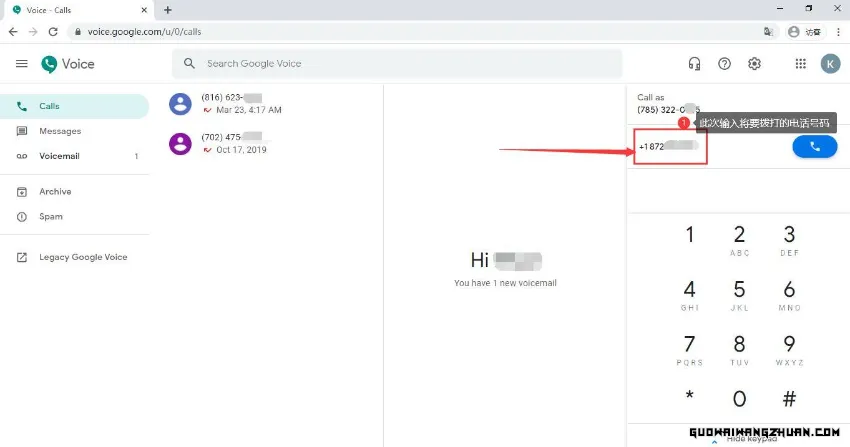The height and width of the screenshot is (447, 850).
Task: Open the browser guest profile button
Action: click(x=805, y=32)
